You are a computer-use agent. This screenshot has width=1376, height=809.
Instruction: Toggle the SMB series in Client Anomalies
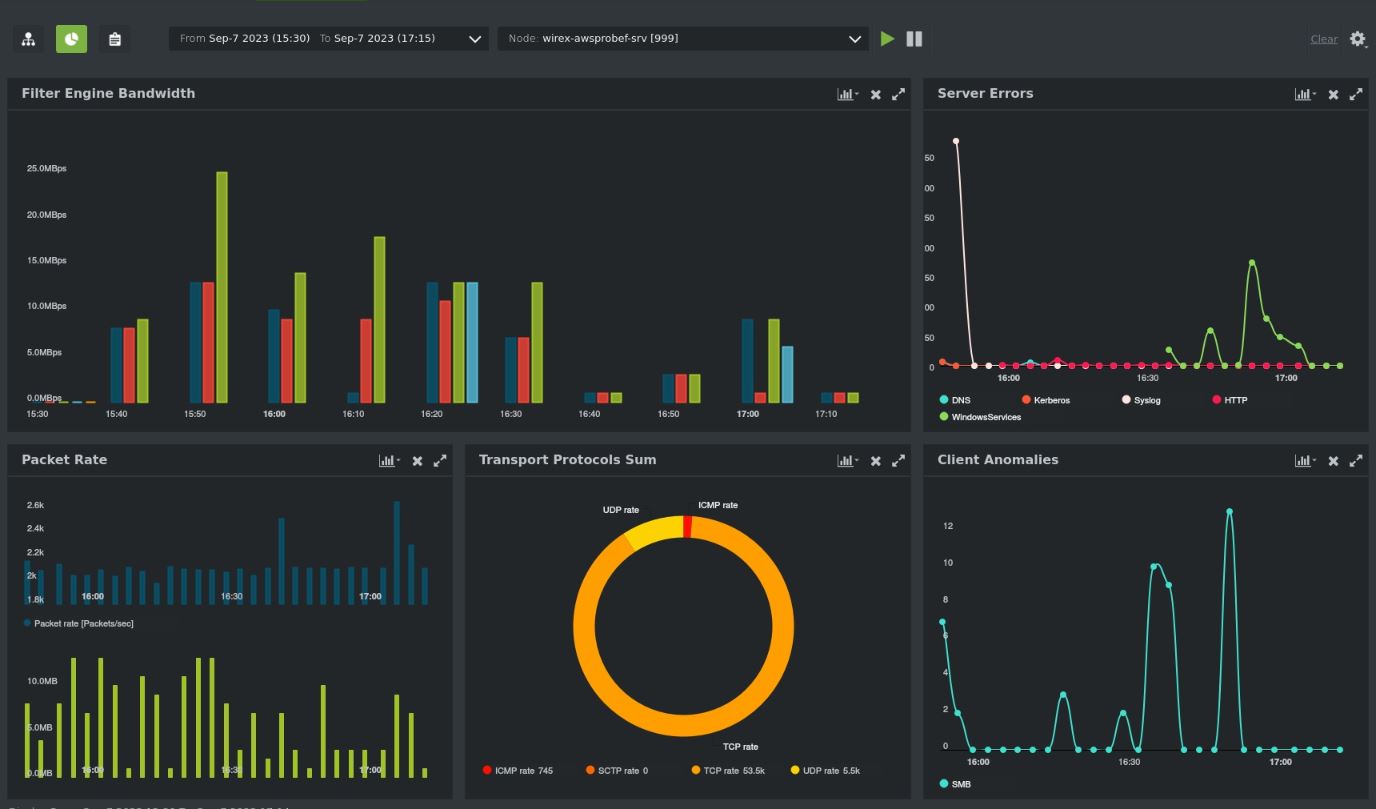pos(960,784)
